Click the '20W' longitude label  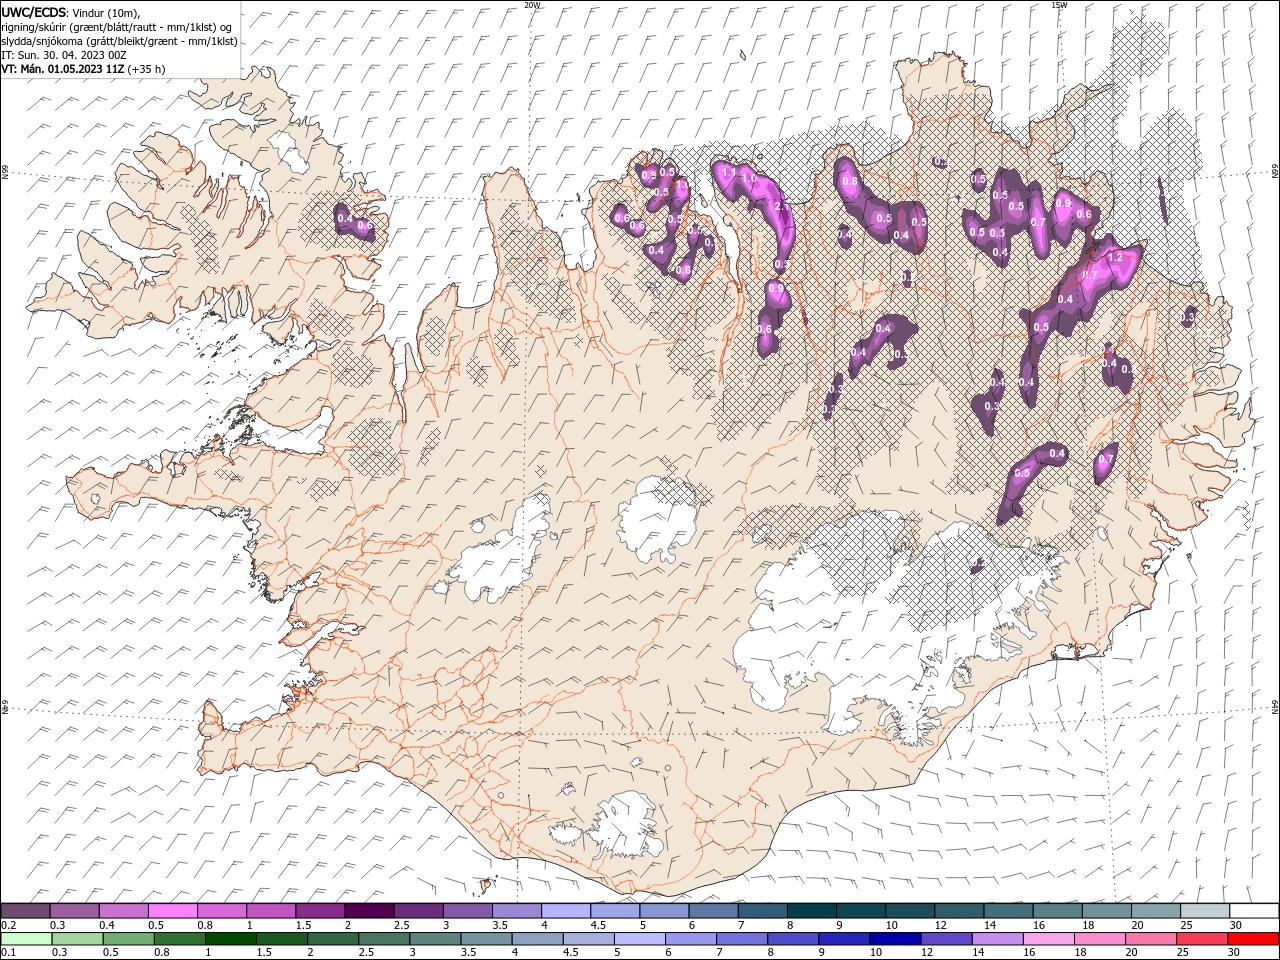click(x=532, y=5)
